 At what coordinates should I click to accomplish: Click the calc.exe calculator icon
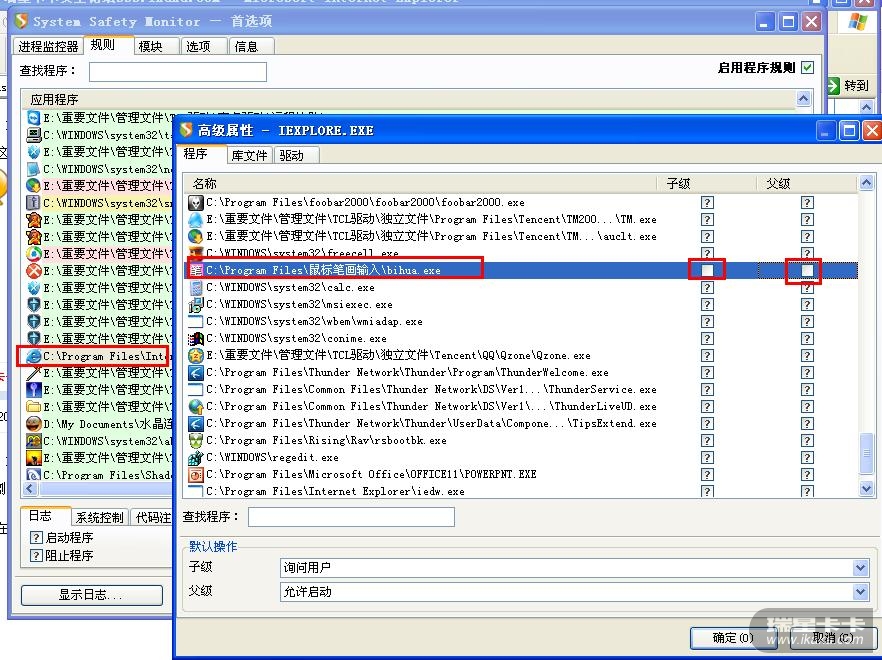196,288
